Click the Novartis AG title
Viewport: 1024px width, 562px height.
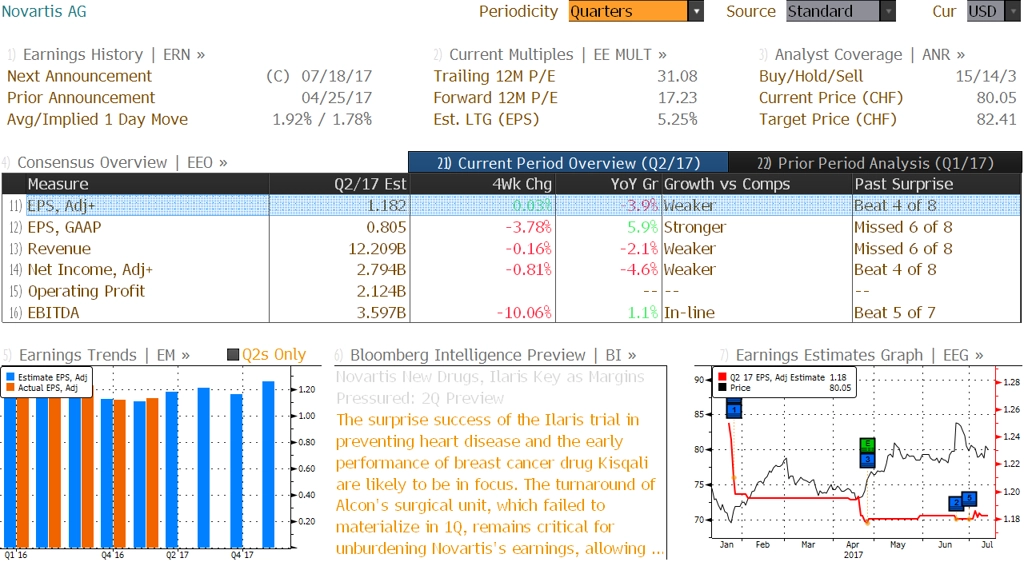44,11
